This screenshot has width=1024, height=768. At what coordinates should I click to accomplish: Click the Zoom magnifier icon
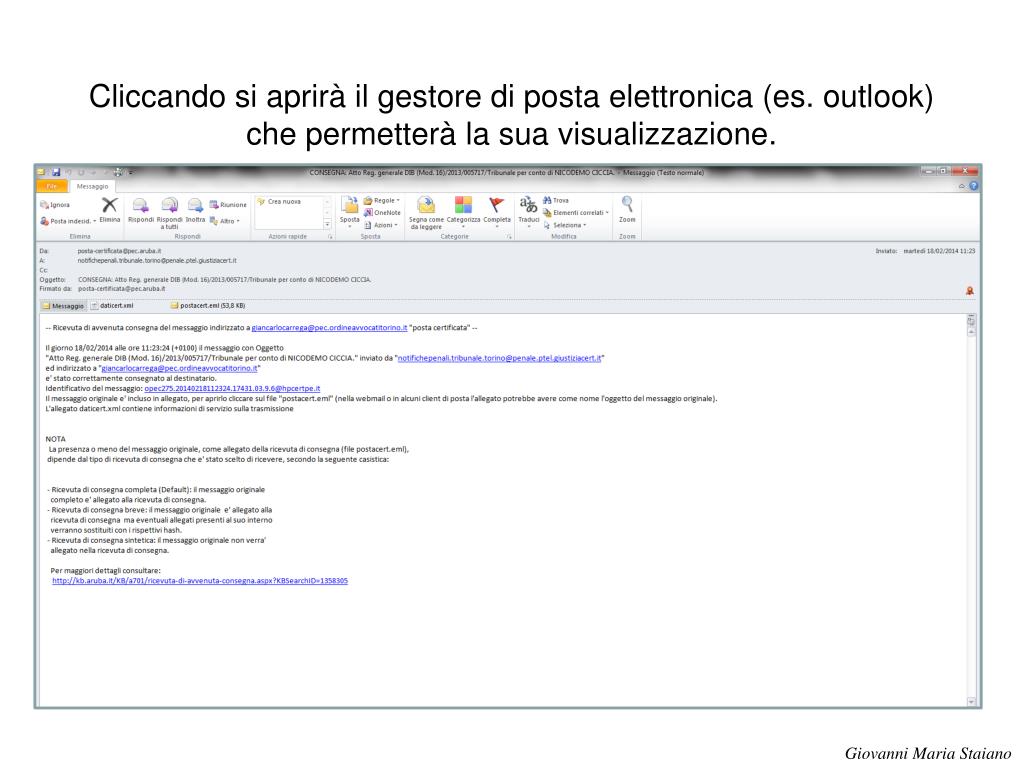(627, 210)
